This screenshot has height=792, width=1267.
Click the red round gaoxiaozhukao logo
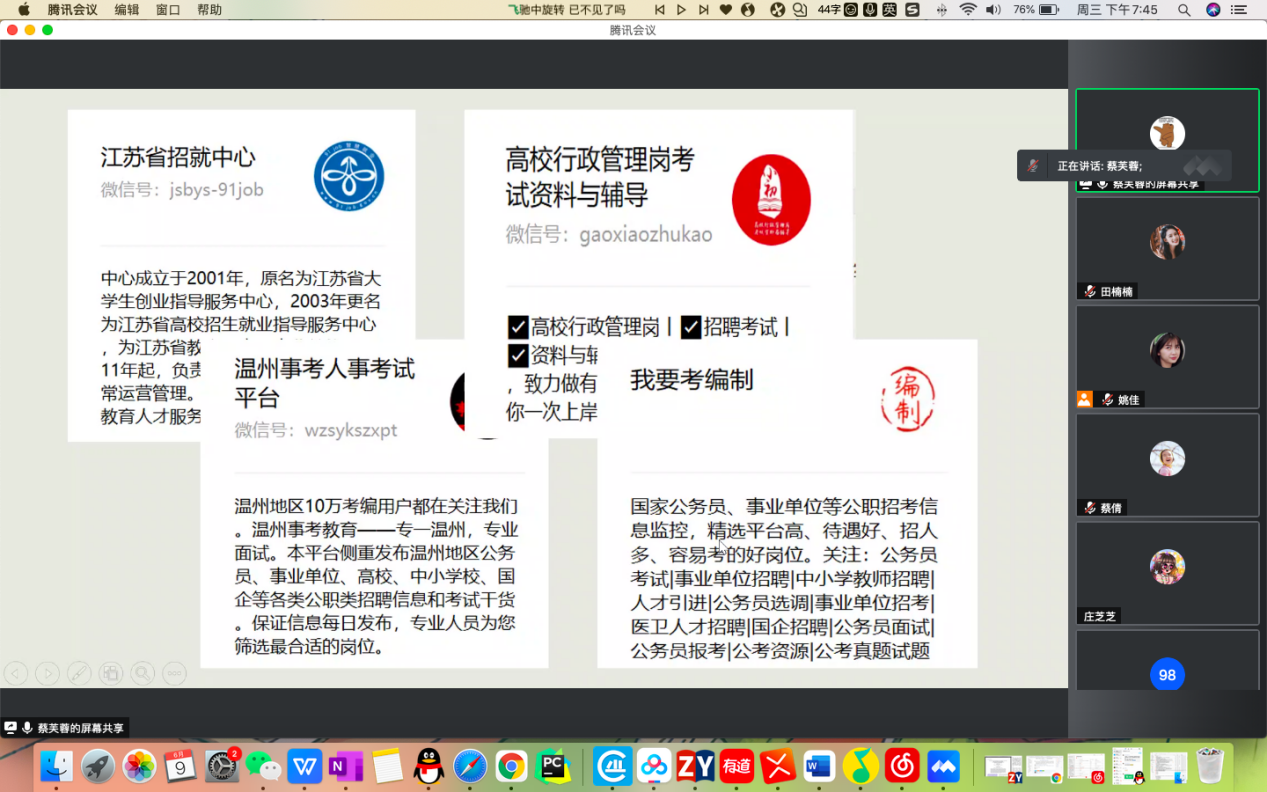pyautogui.click(x=771, y=200)
